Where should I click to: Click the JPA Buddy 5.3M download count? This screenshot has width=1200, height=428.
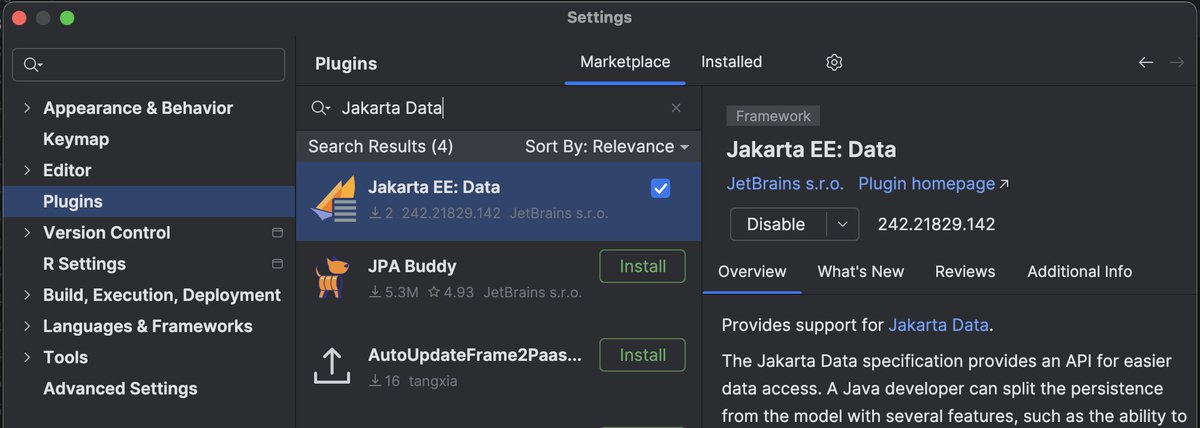coord(394,293)
